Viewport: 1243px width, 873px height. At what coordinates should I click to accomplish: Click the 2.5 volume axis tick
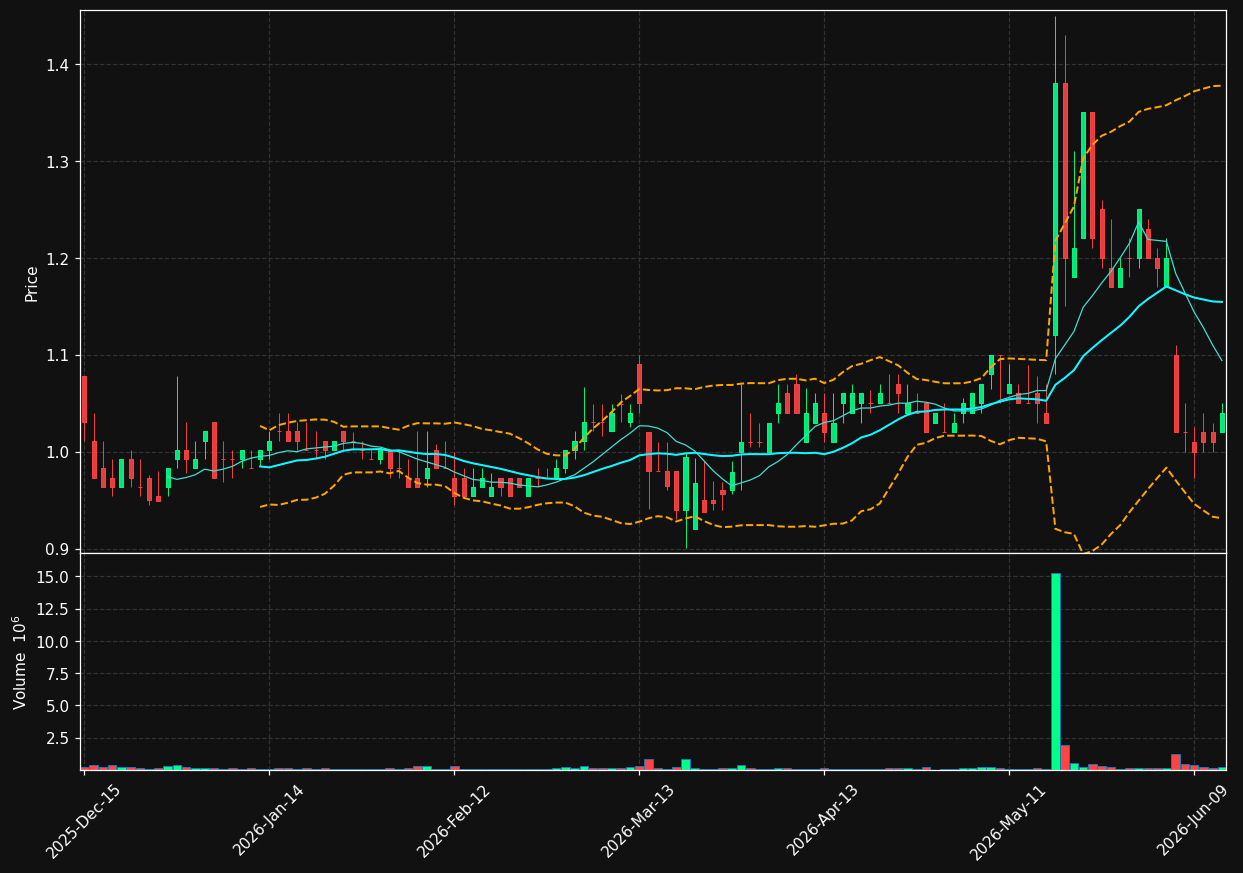click(x=58, y=738)
